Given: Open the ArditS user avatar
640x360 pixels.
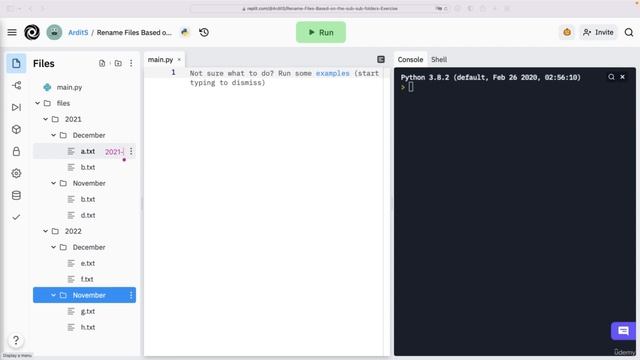Looking at the screenshot, I should point(54,32).
